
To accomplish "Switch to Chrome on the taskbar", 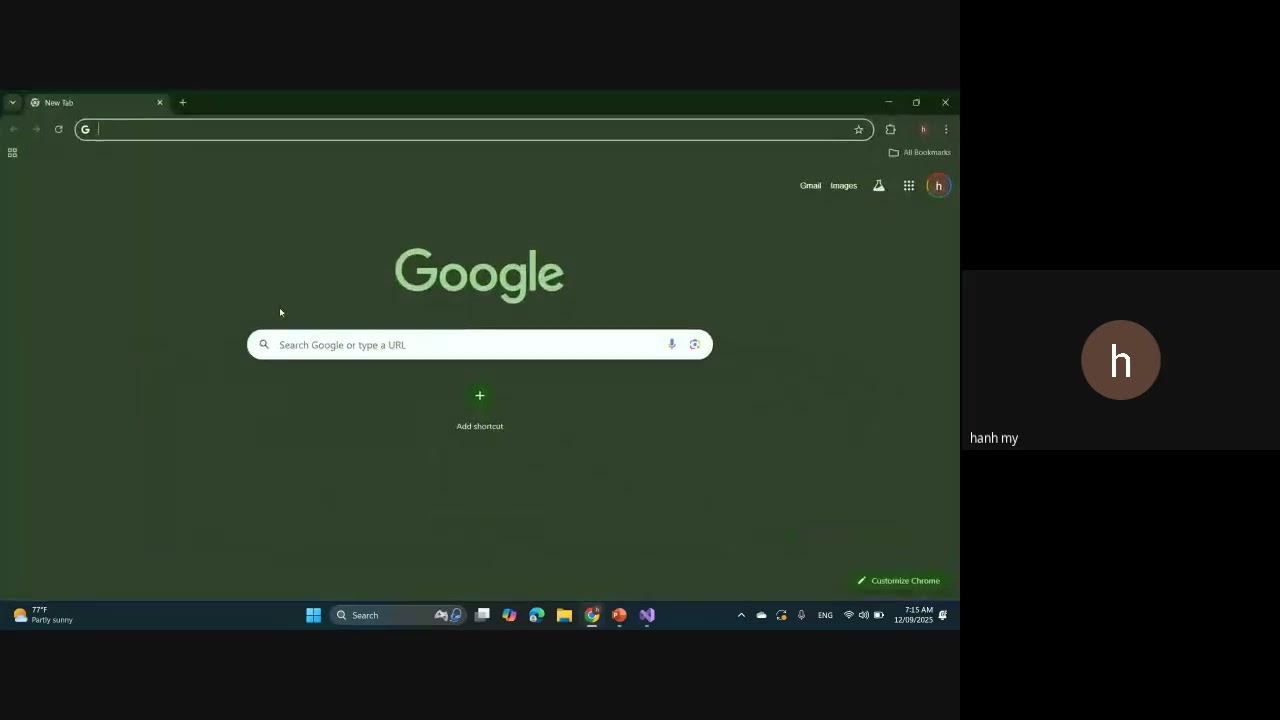I will coord(592,615).
